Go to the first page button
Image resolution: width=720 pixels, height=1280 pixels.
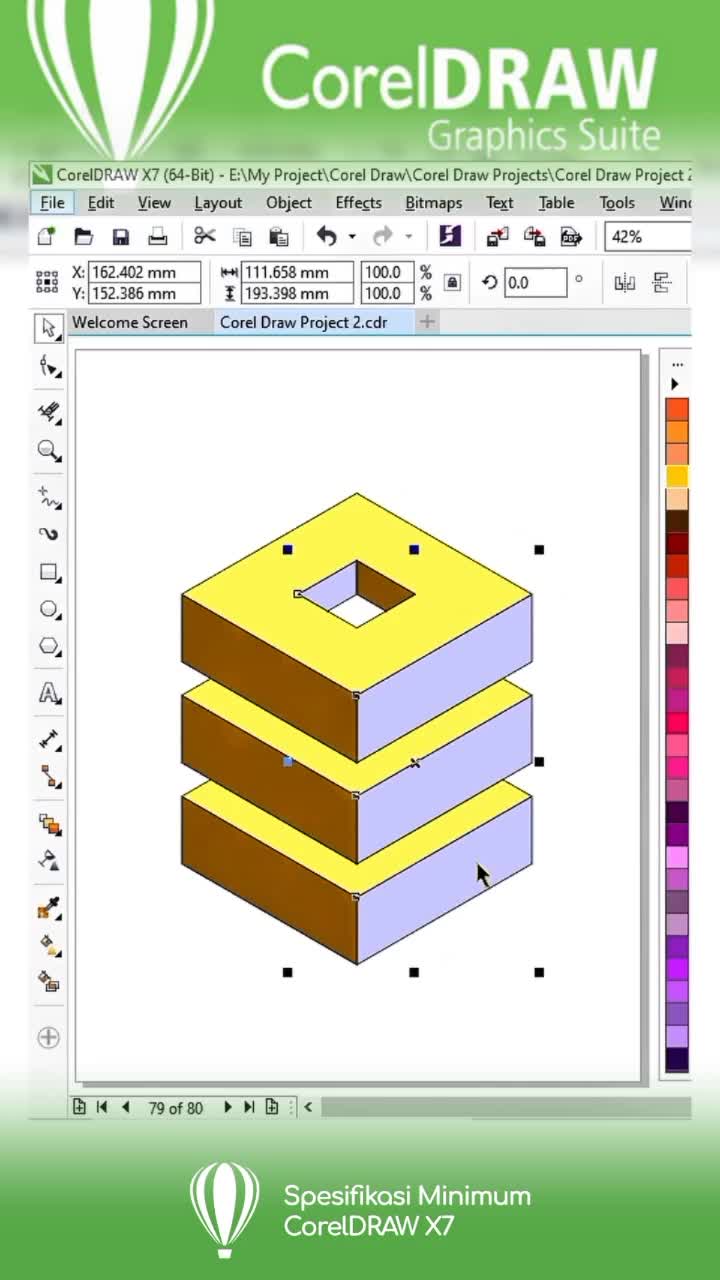point(102,1107)
